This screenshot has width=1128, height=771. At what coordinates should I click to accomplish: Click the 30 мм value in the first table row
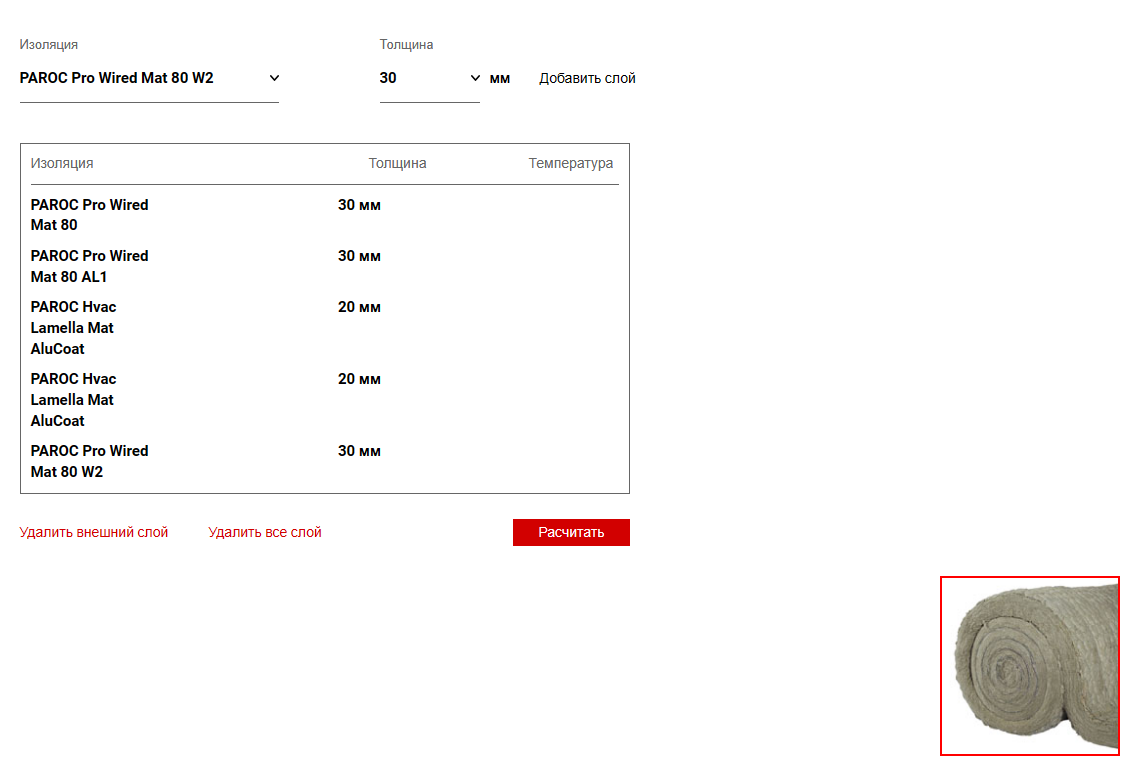[x=359, y=205]
